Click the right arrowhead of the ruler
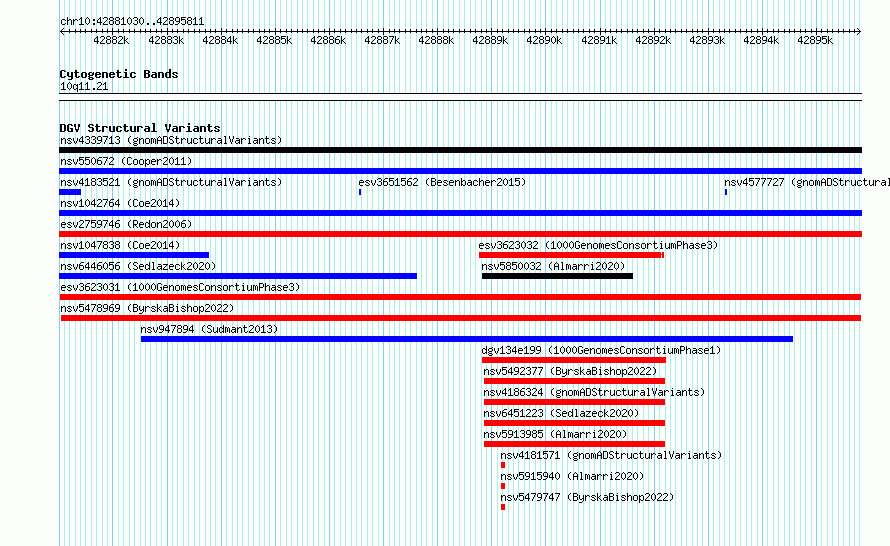 (x=859, y=32)
